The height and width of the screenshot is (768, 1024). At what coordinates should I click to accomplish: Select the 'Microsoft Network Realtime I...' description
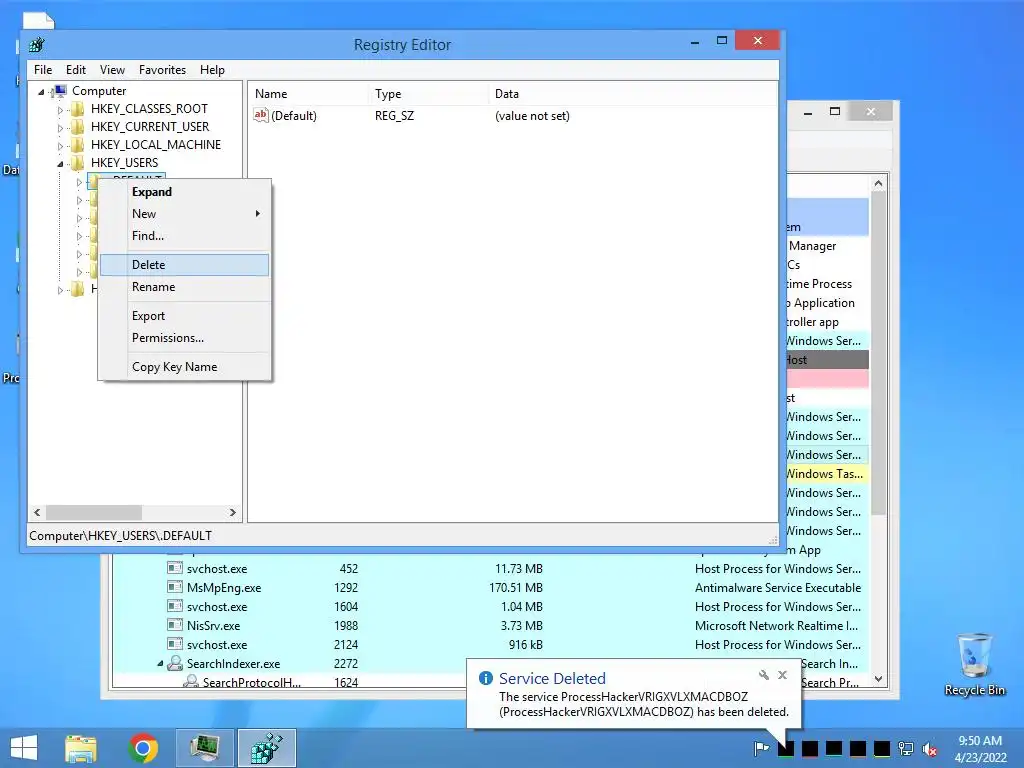point(776,626)
